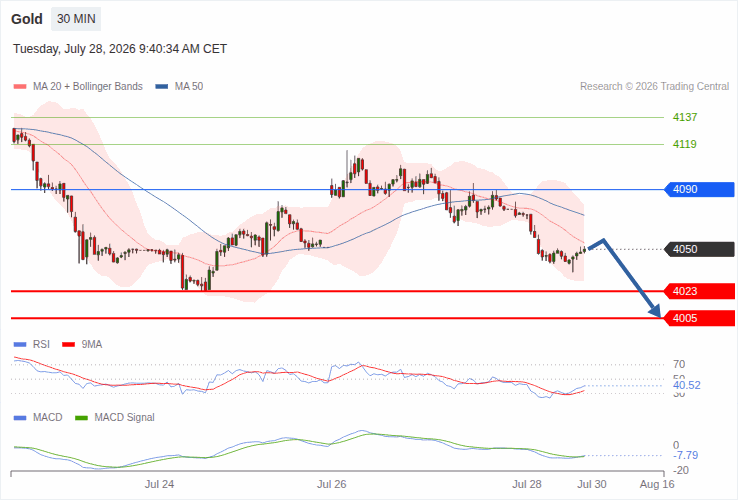
Task: Click the MACD Signal green legend swatch
Action: tap(81, 418)
